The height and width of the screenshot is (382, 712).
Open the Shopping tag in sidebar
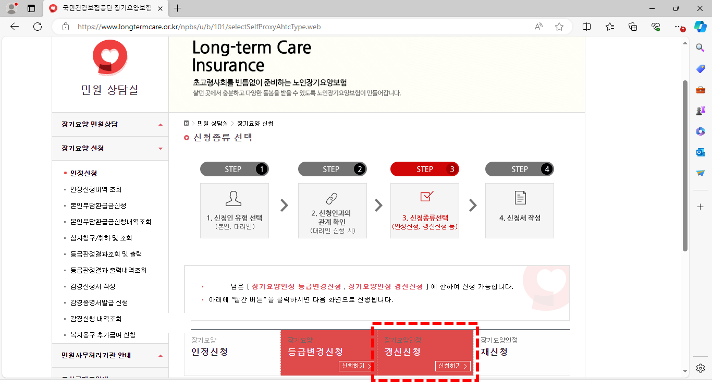(x=700, y=69)
